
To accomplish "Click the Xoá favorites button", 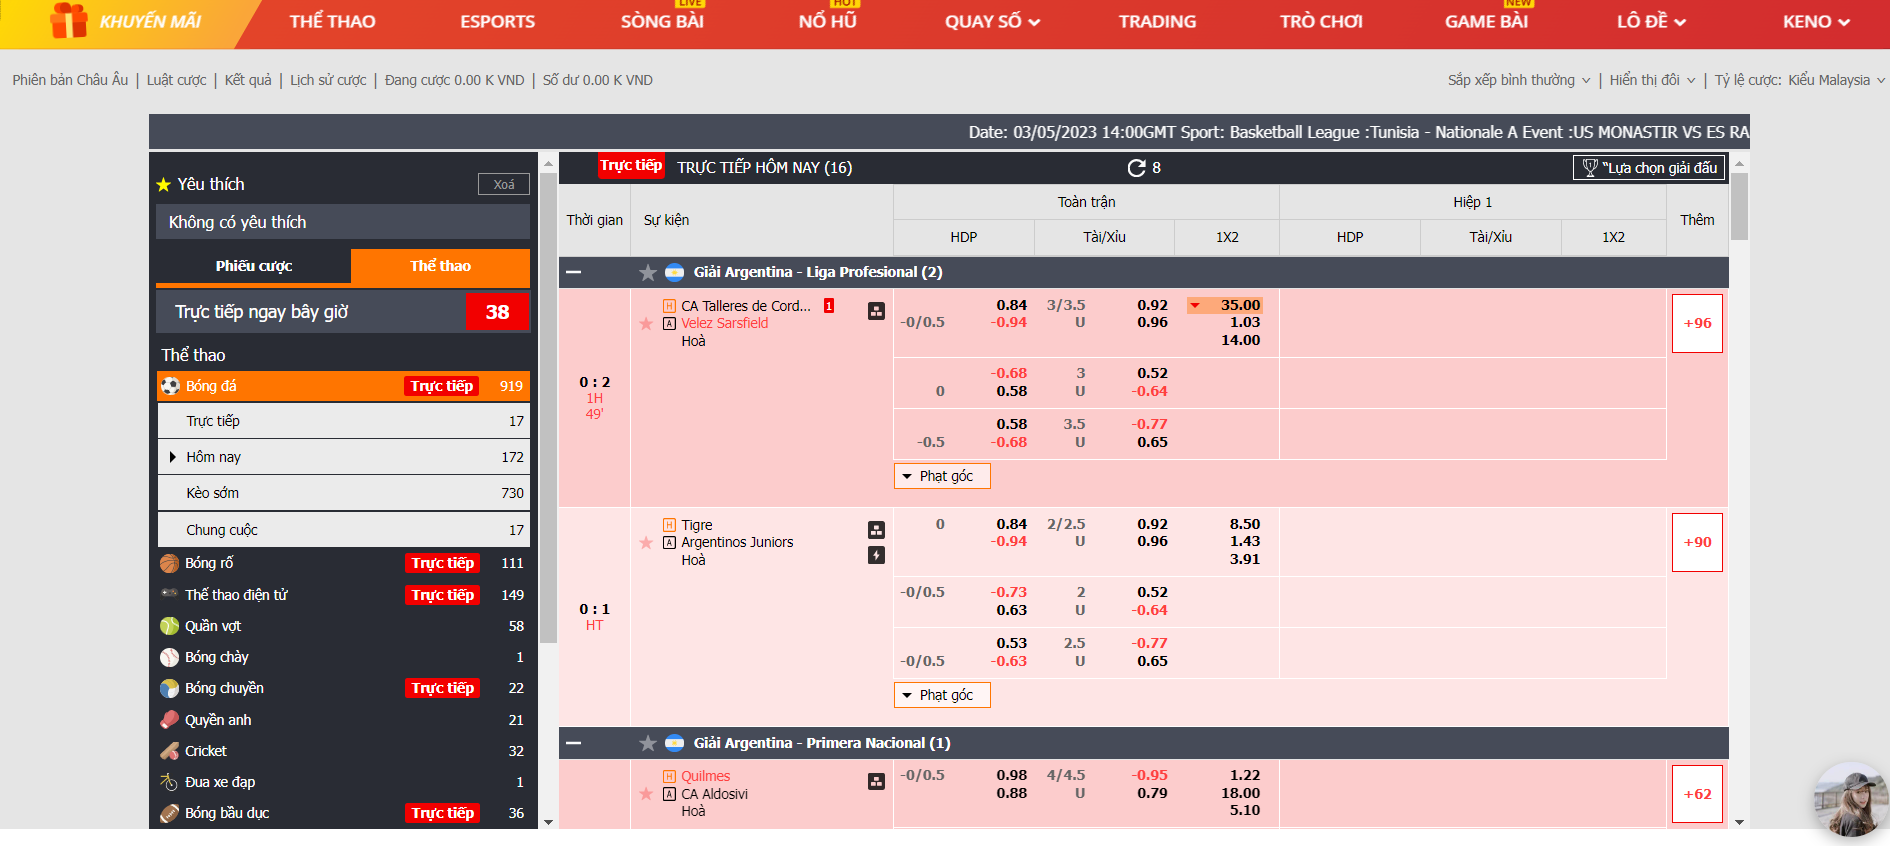I will coord(504,185).
